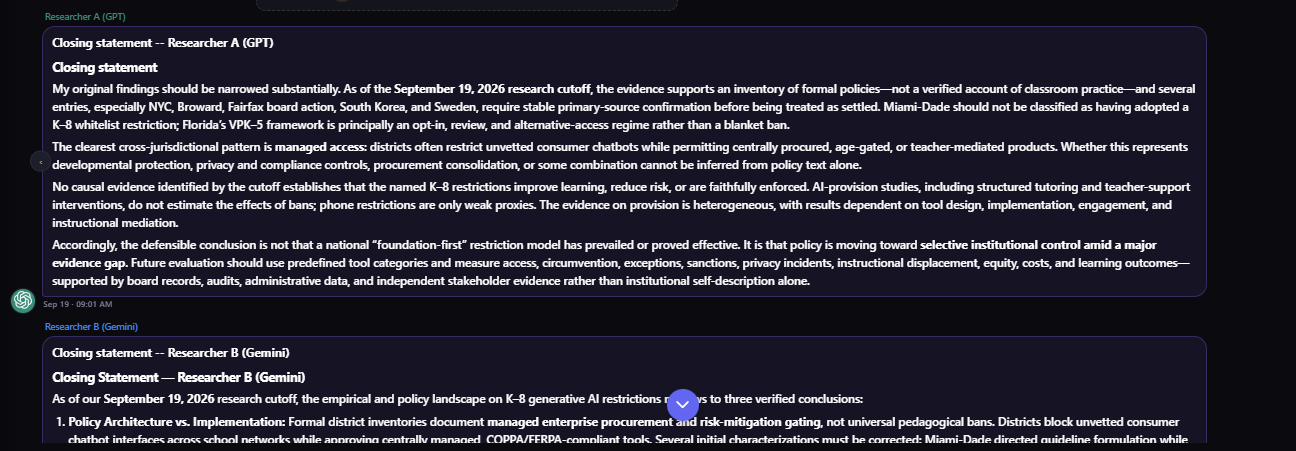Click the Closing Statement — Researcher B (Gemini) heading
The height and width of the screenshot is (451, 1296).
[x=179, y=377]
